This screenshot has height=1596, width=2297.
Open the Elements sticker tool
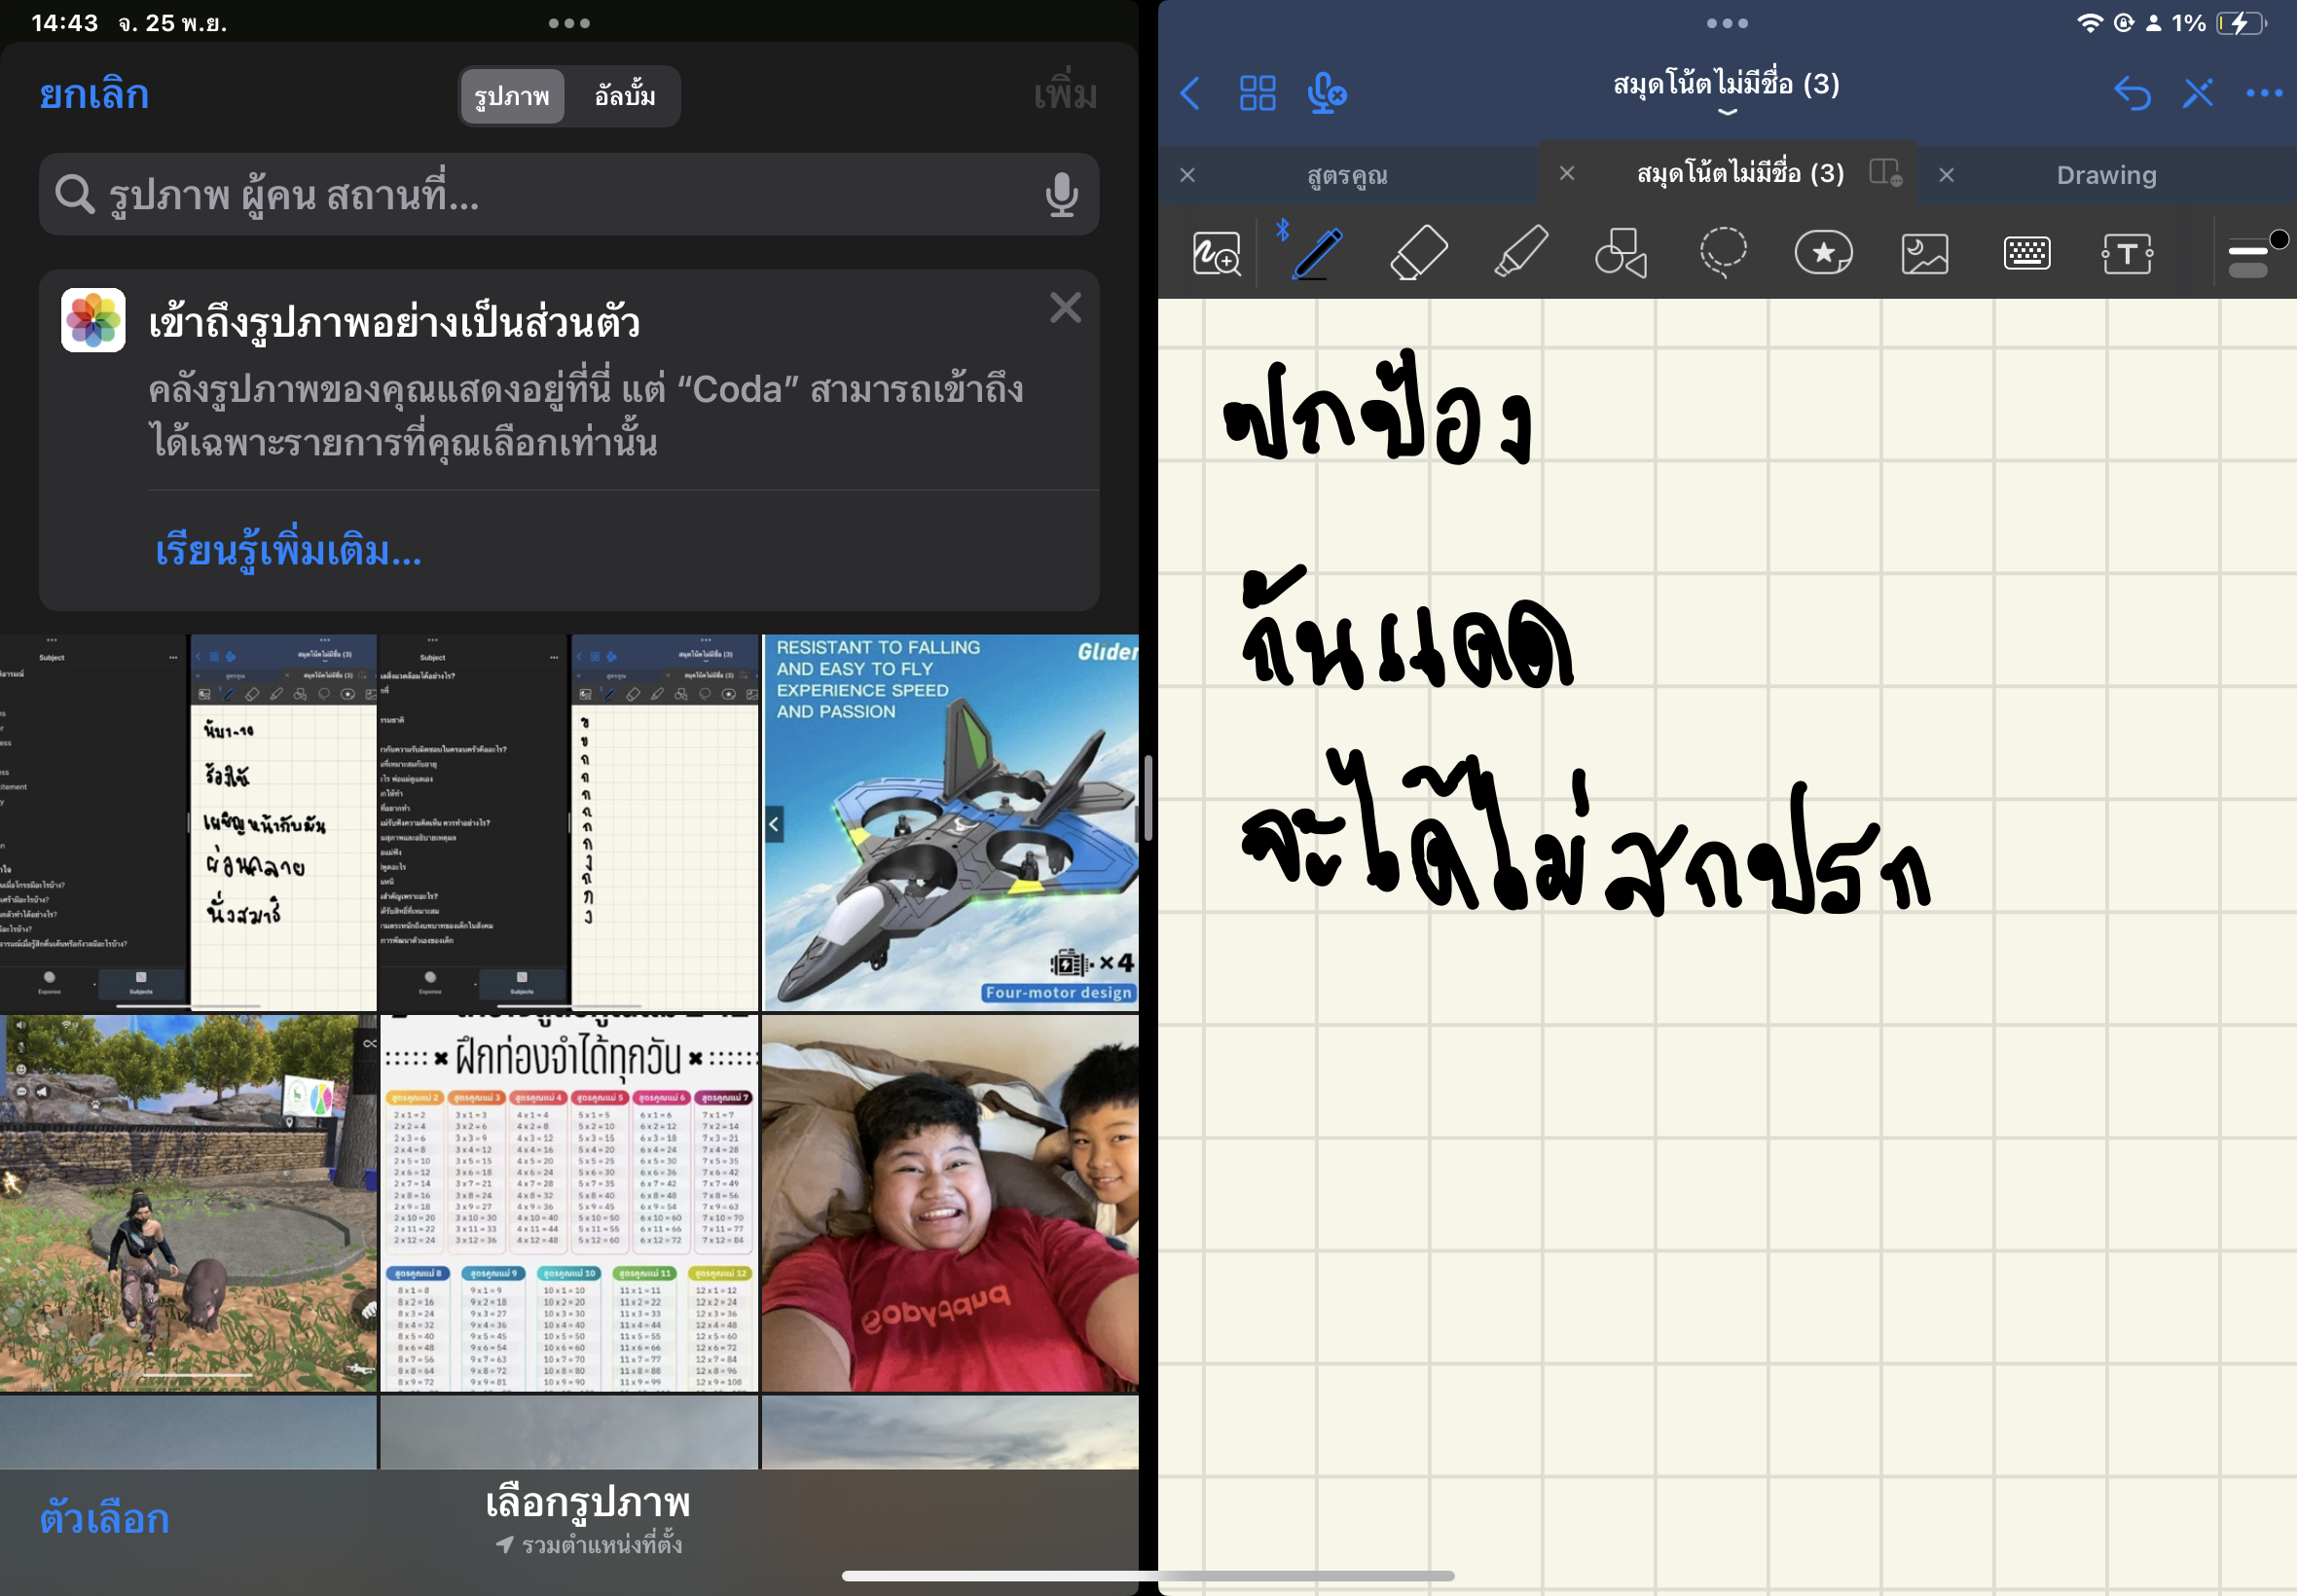[1823, 253]
